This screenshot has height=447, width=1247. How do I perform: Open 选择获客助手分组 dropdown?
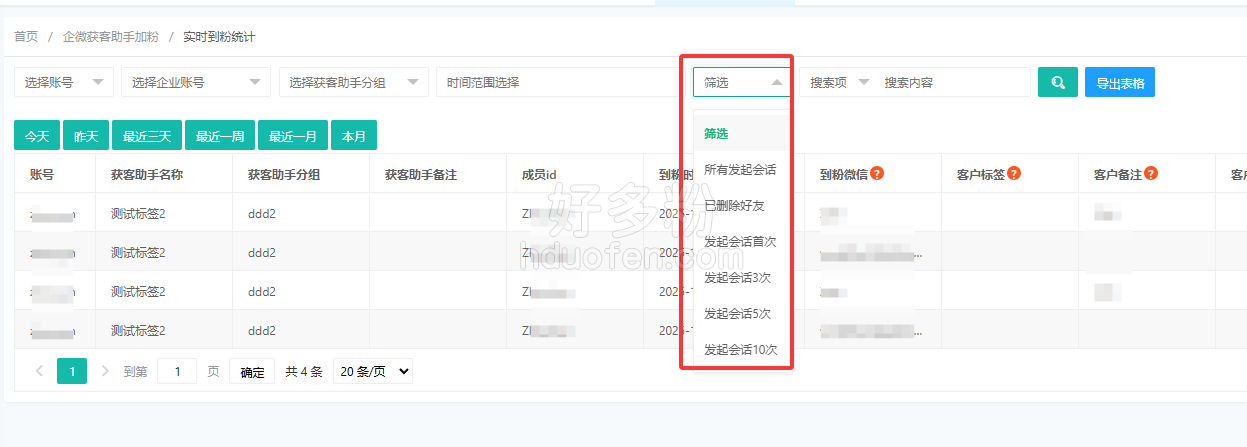click(x=354, y=82)
